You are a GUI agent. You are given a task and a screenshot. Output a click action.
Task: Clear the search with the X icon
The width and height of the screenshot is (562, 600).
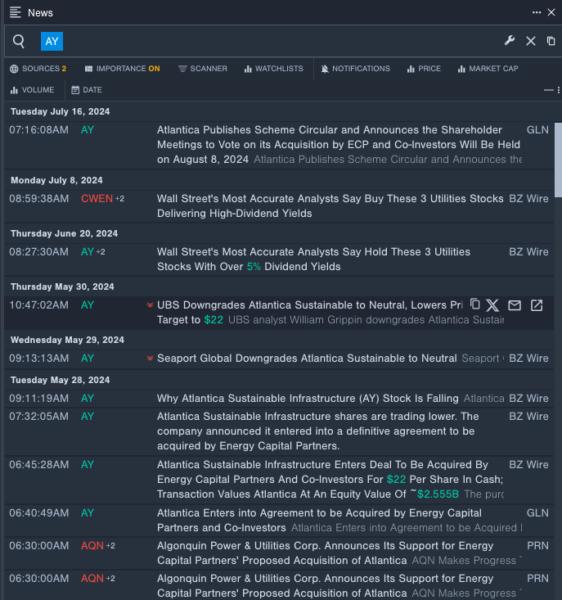point(531,41)
